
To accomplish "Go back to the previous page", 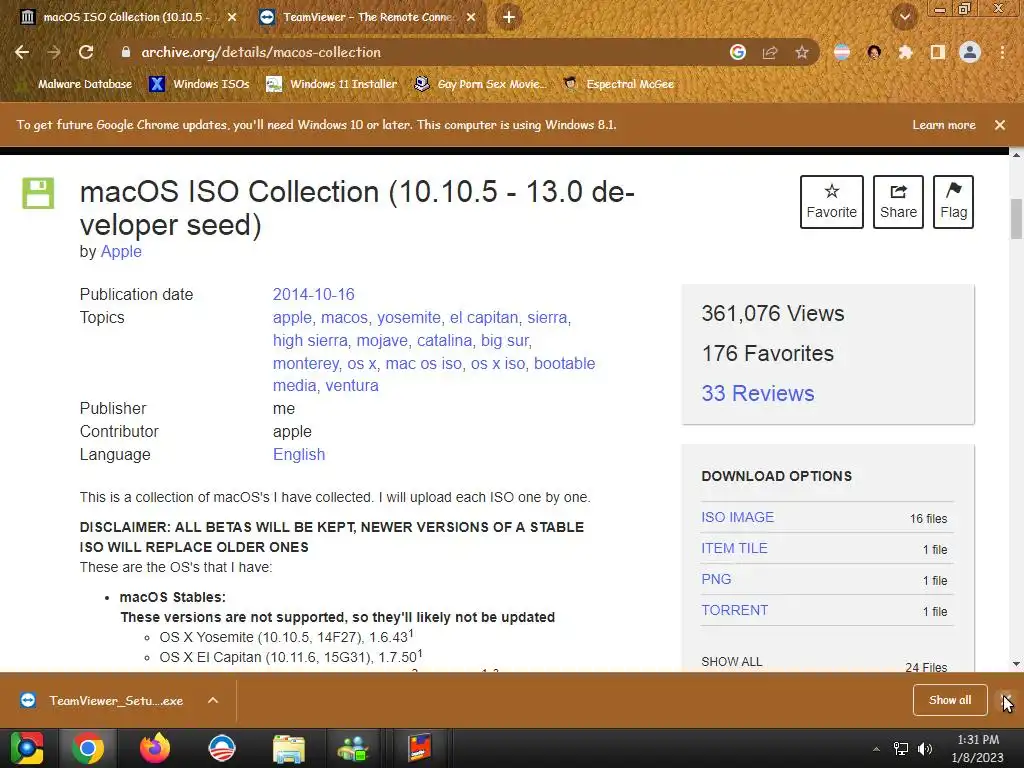I will [x=22, y=52].
